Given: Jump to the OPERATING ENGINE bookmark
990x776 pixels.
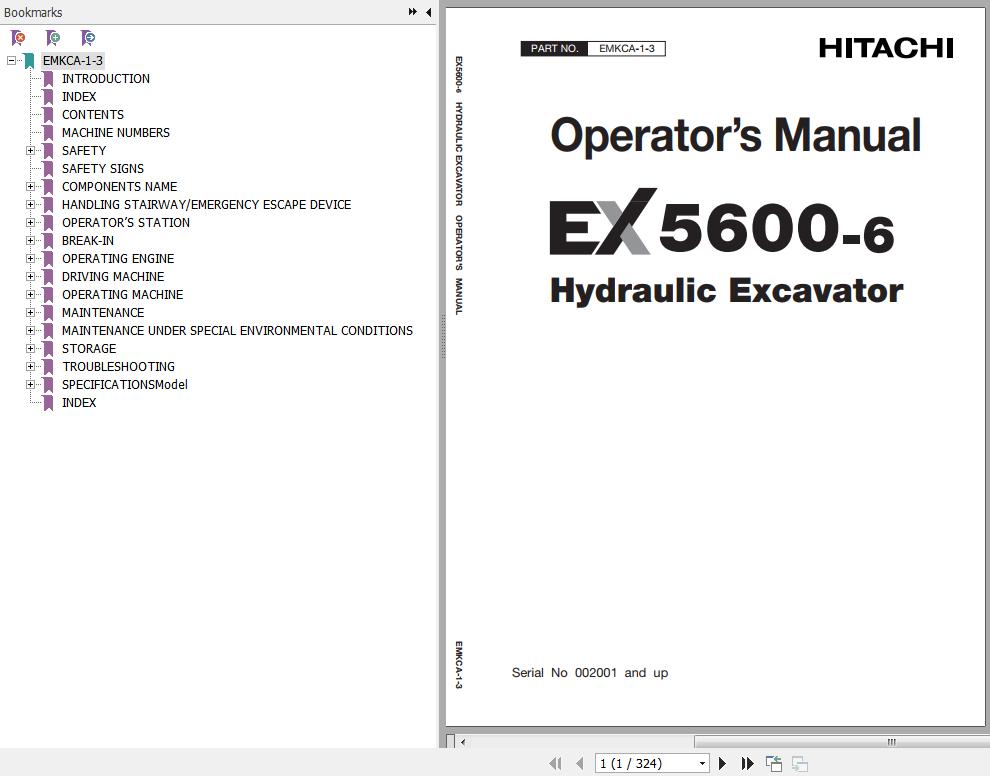Looking at the screenshot, I should (117, 259).
